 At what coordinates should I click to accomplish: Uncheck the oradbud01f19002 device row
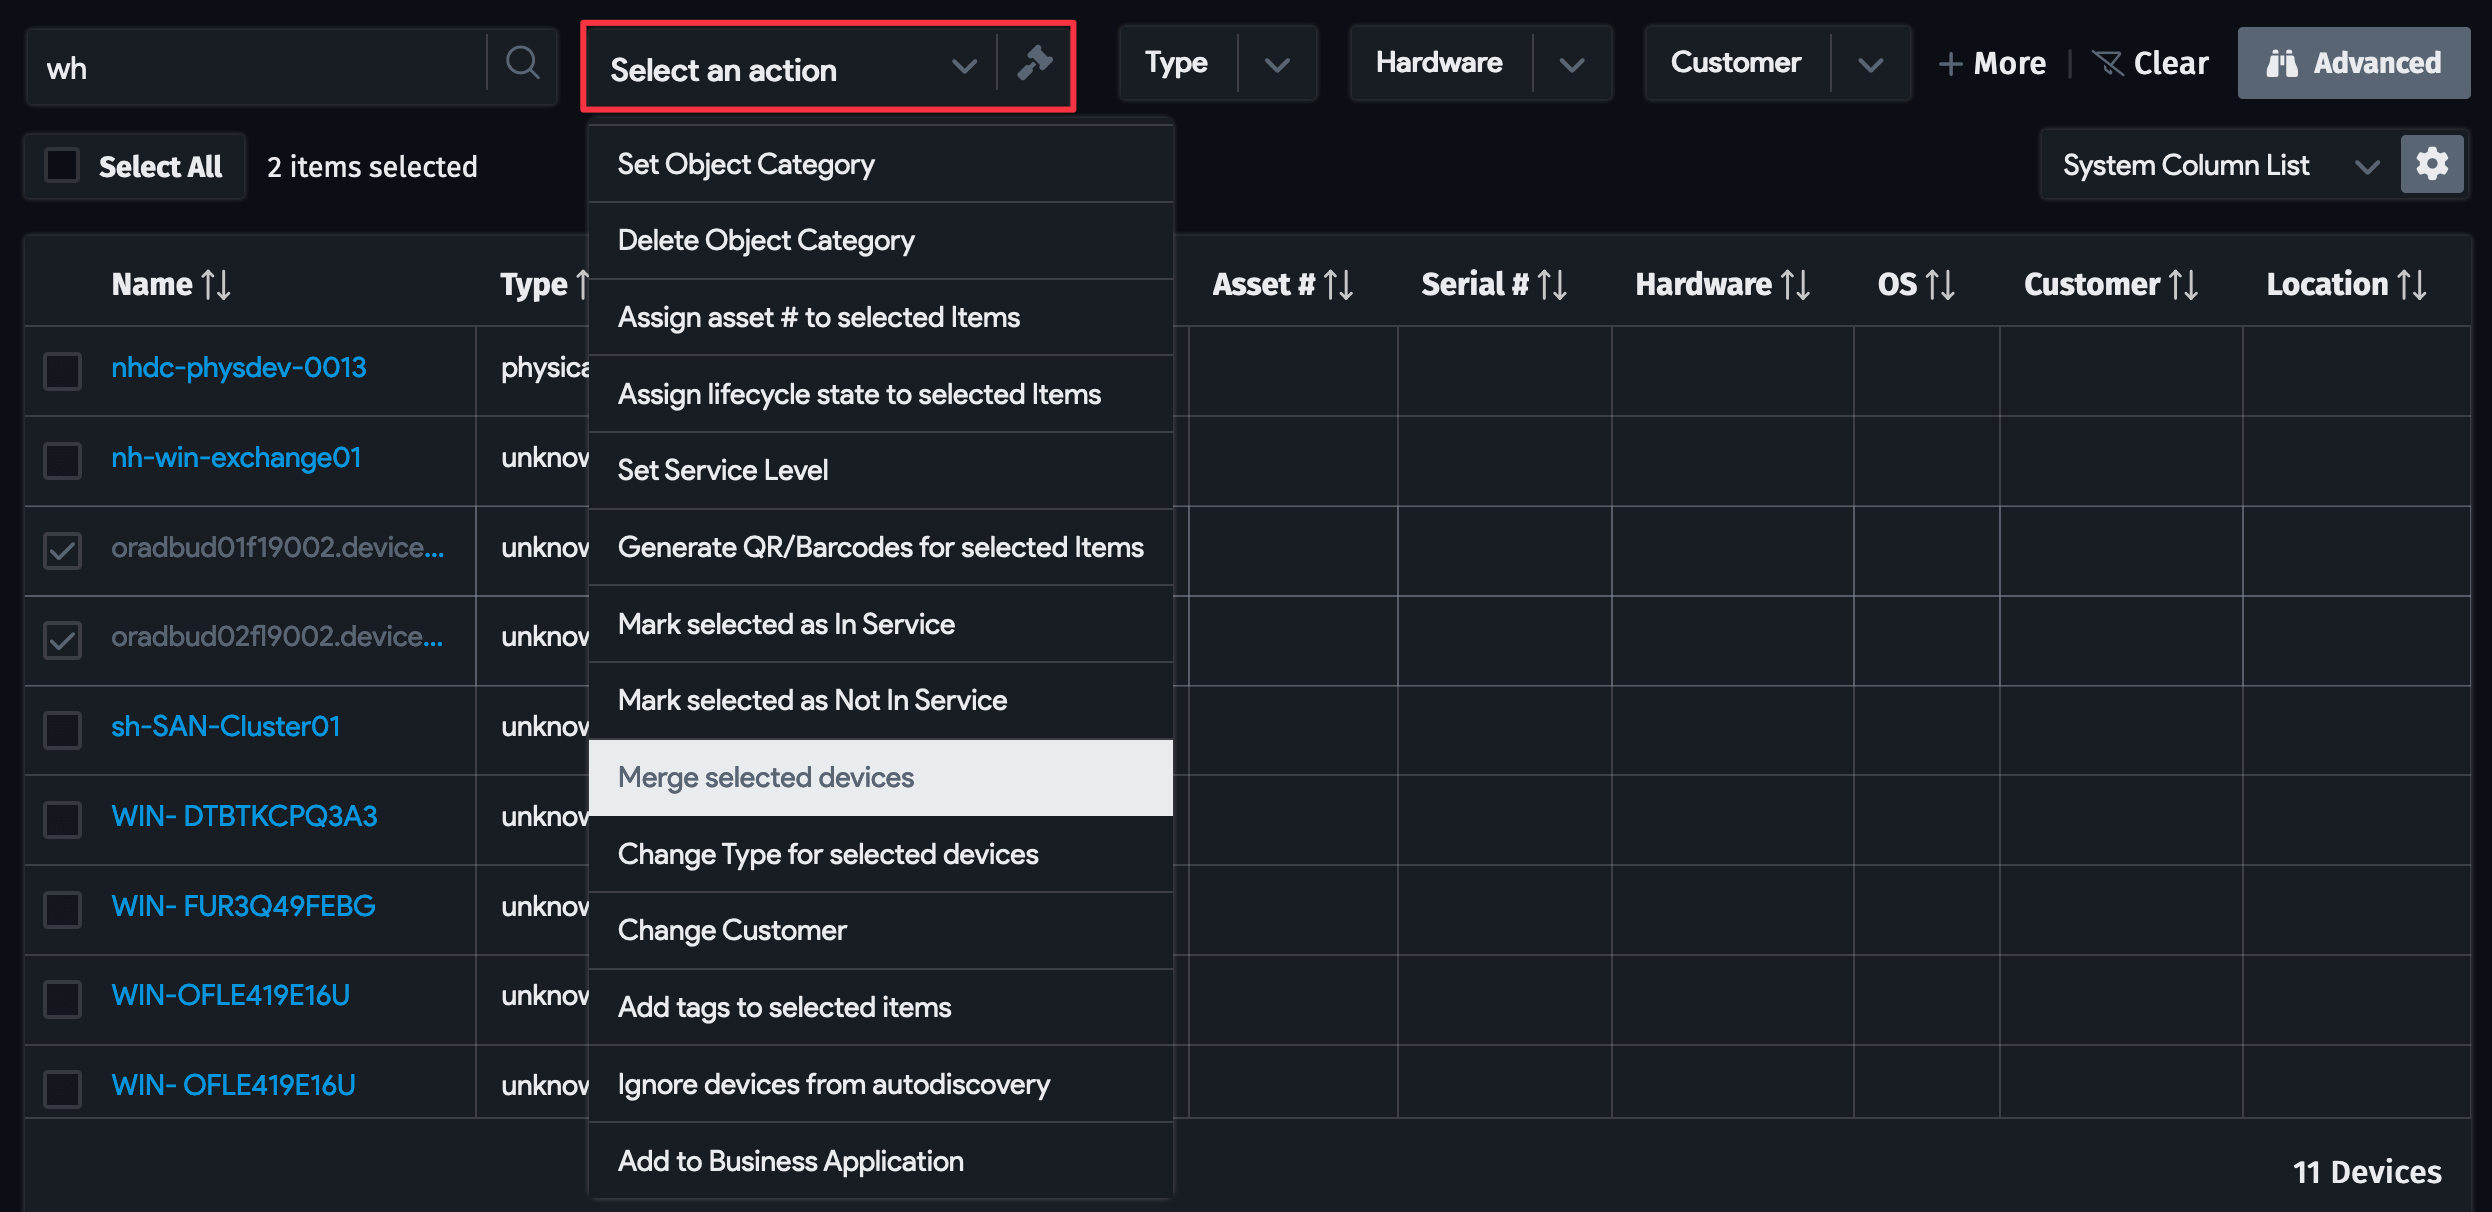[x=62, y=551]
